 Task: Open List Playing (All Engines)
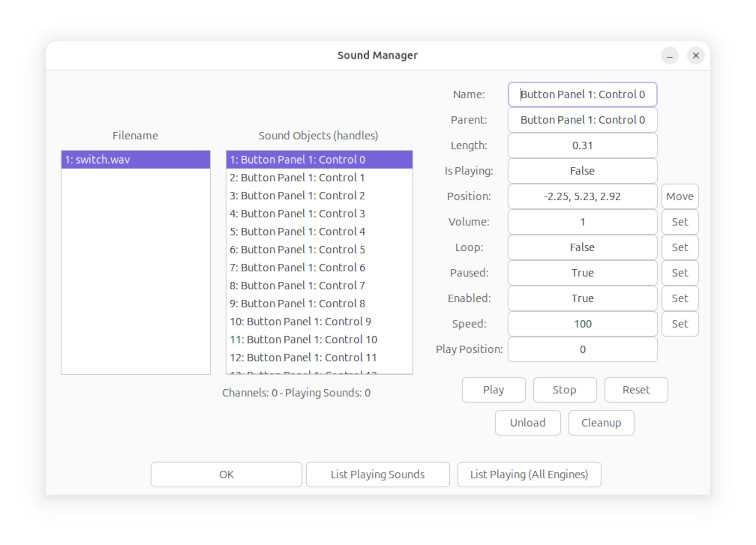click(529, 475)
